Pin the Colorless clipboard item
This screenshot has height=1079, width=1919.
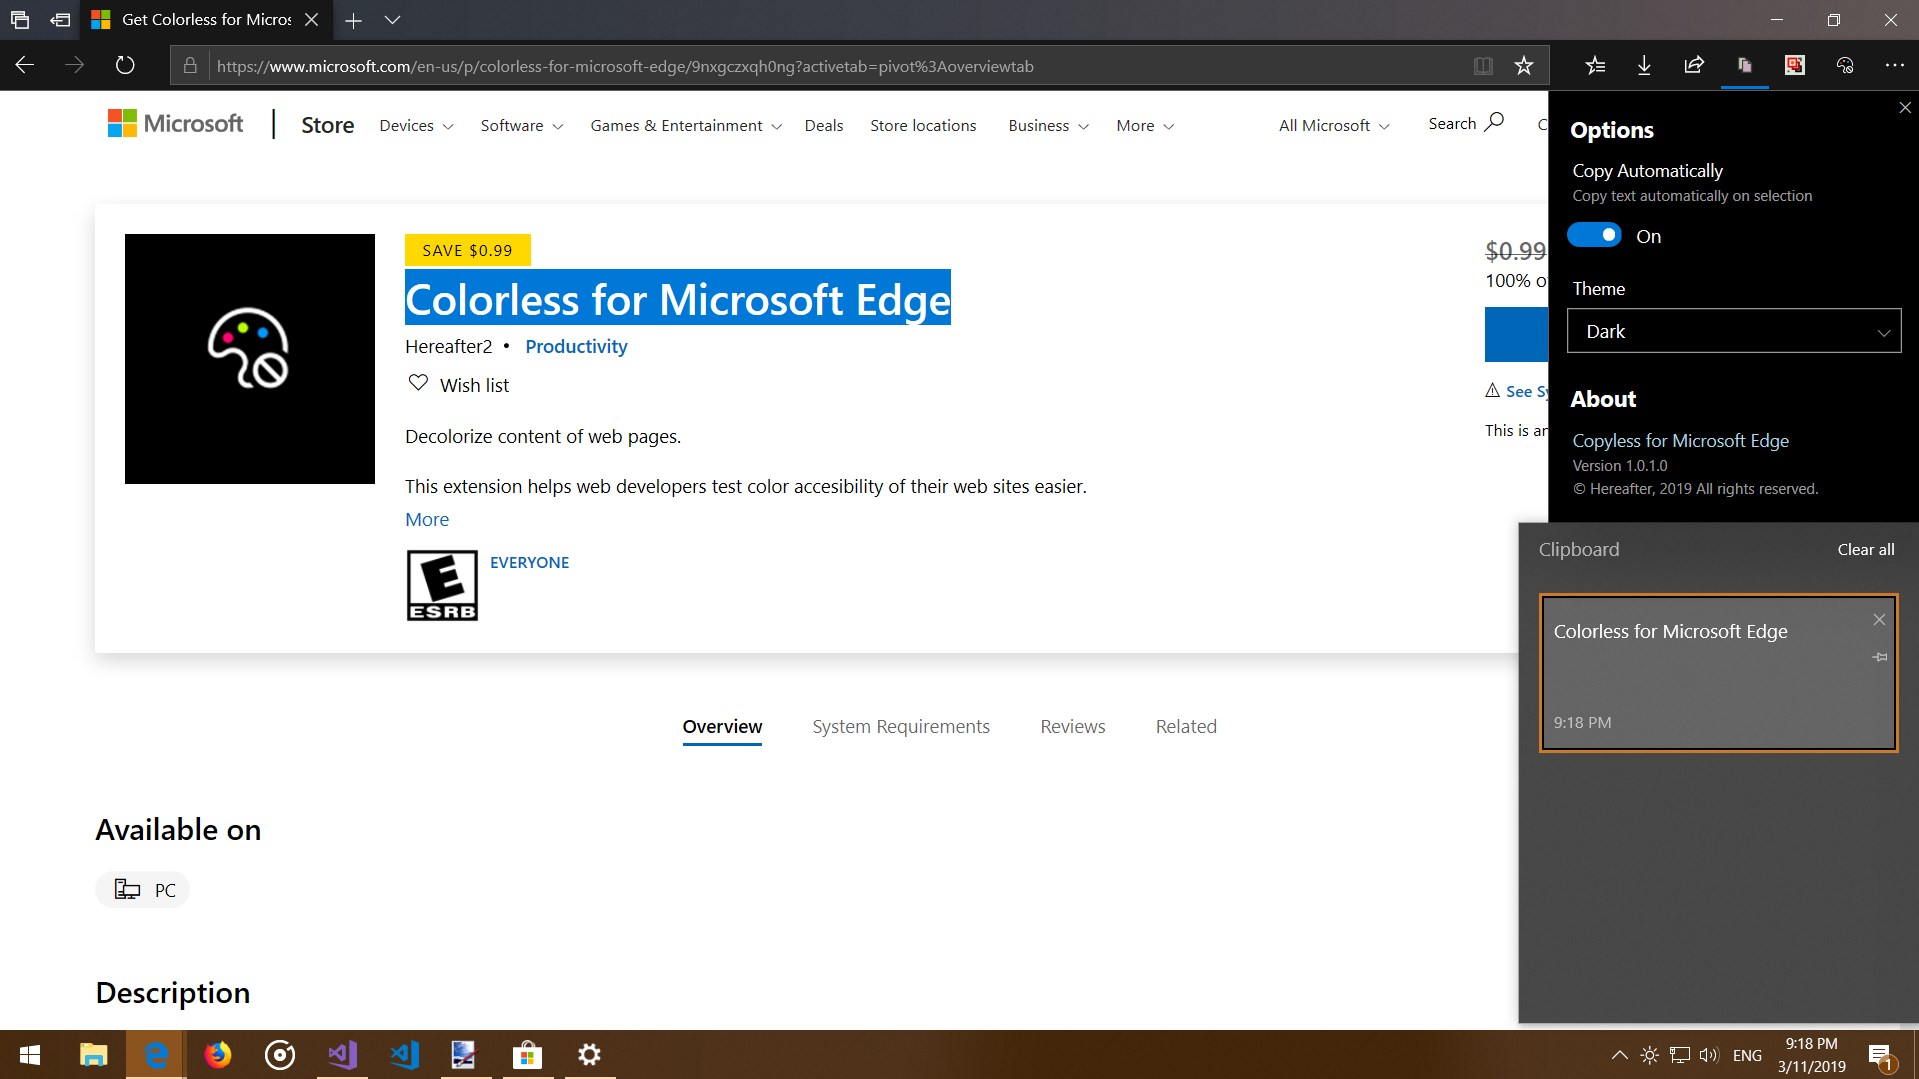(1880, 657)
